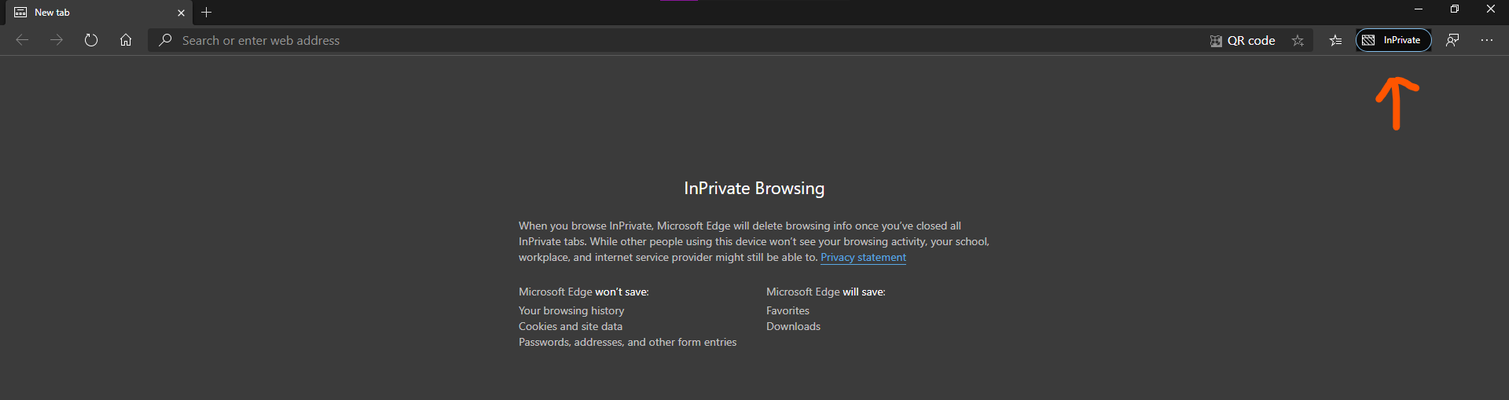
Task: Open the Home page
Action: pyautogui.click(x=125, y=40)
